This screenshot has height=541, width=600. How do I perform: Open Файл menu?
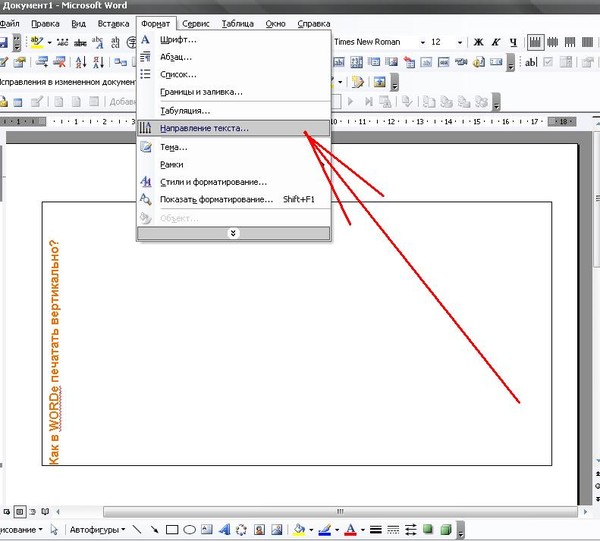pos(10,24)
